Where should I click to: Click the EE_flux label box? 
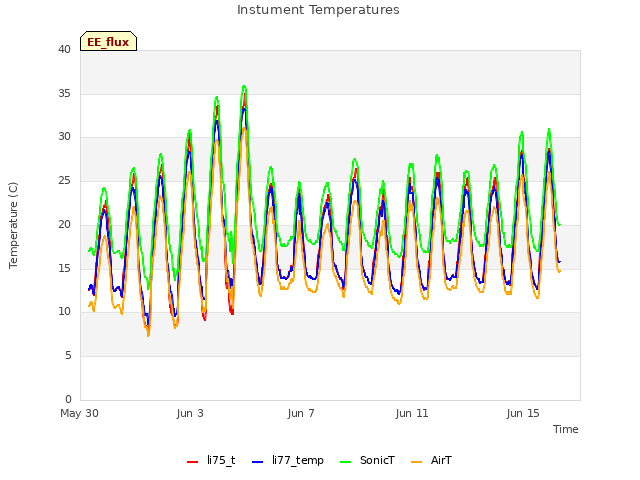click(108, 41)
